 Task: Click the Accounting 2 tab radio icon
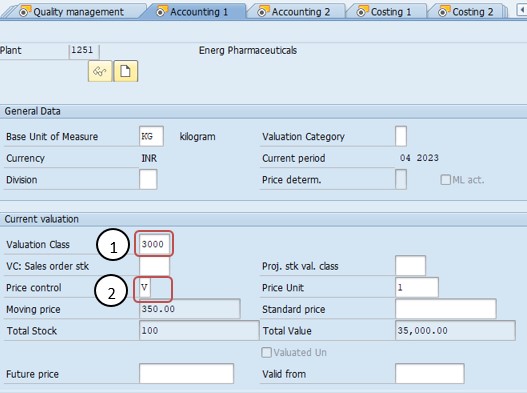coord(262,12)
